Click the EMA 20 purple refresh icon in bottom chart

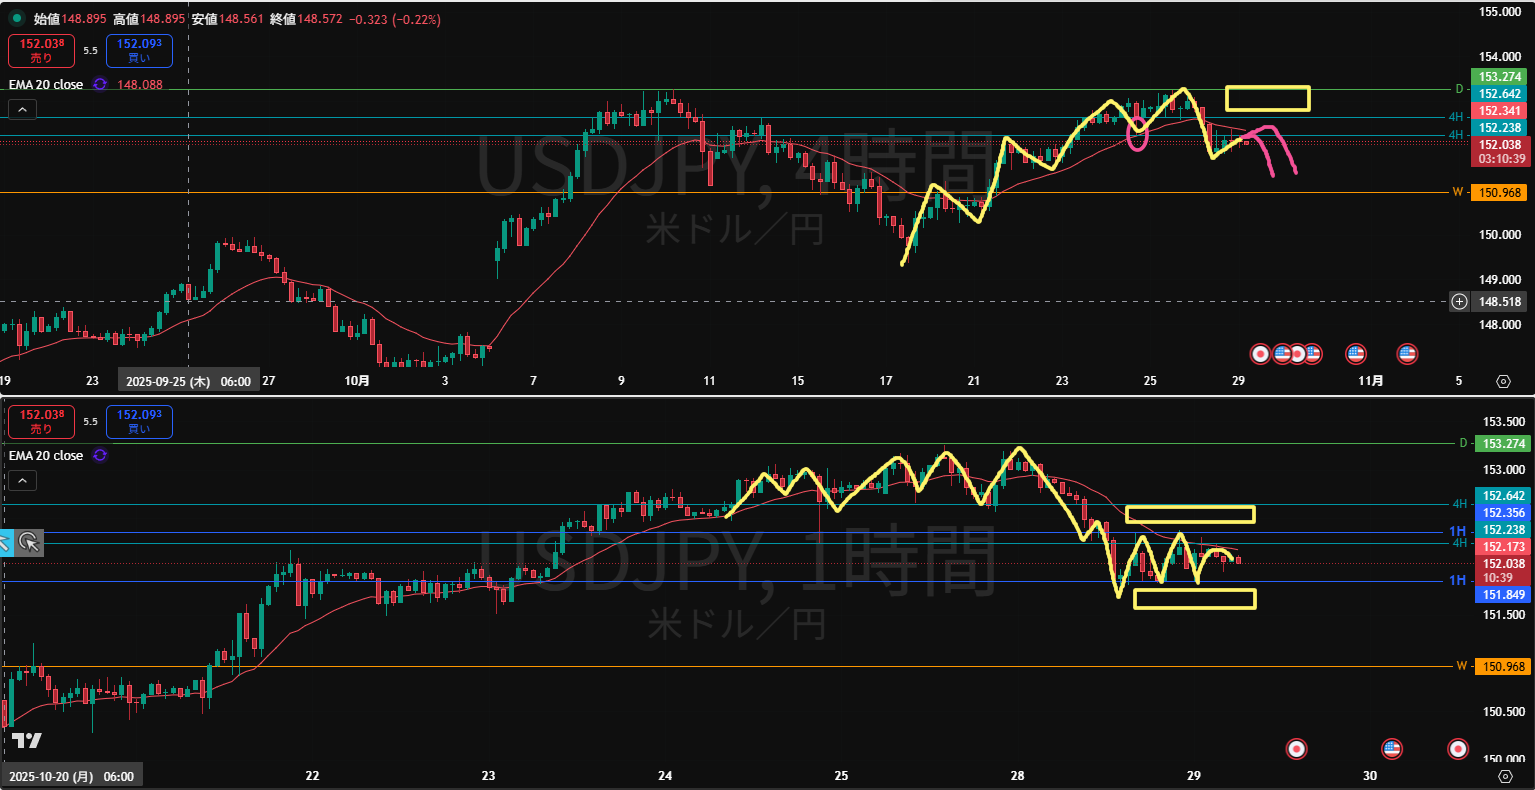99,456
